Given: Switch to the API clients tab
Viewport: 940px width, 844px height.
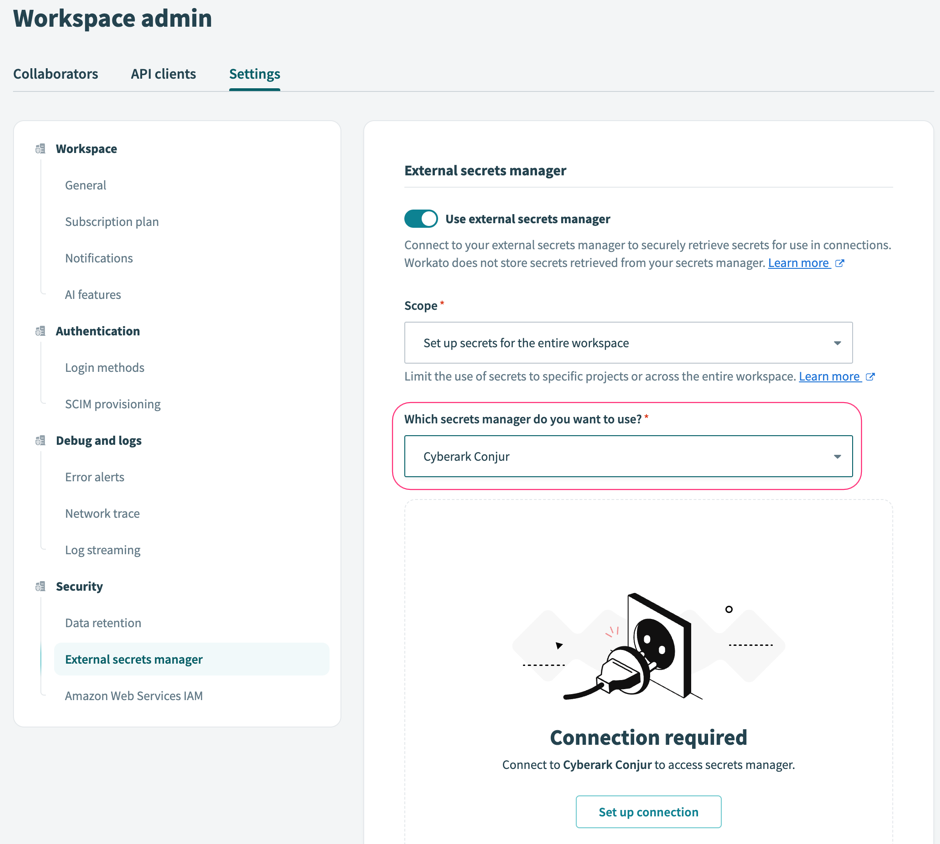Looking at the screenshot, I should [x=163, y=74].
